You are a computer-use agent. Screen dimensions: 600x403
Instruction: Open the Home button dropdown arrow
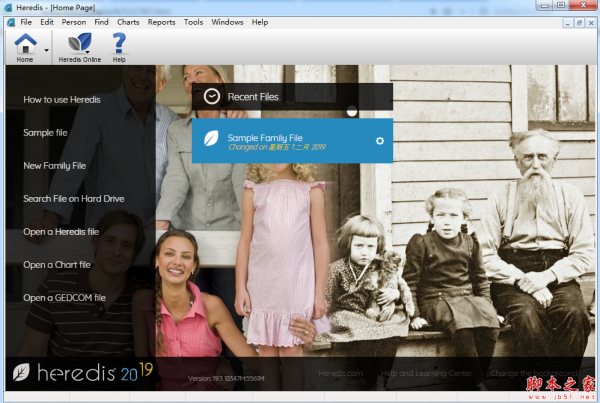pos(47,50)
